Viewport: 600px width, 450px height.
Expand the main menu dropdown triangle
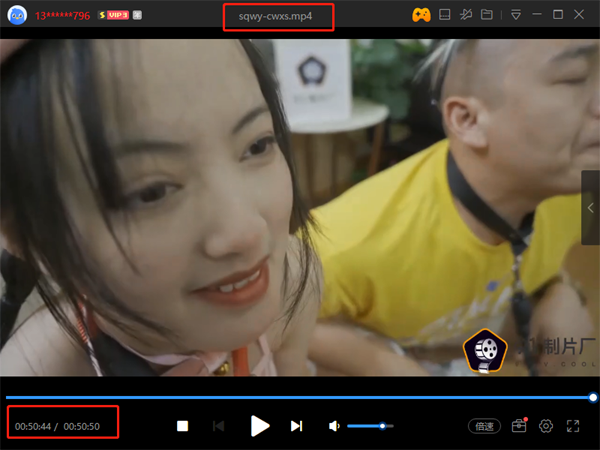(x=516, y=15)
